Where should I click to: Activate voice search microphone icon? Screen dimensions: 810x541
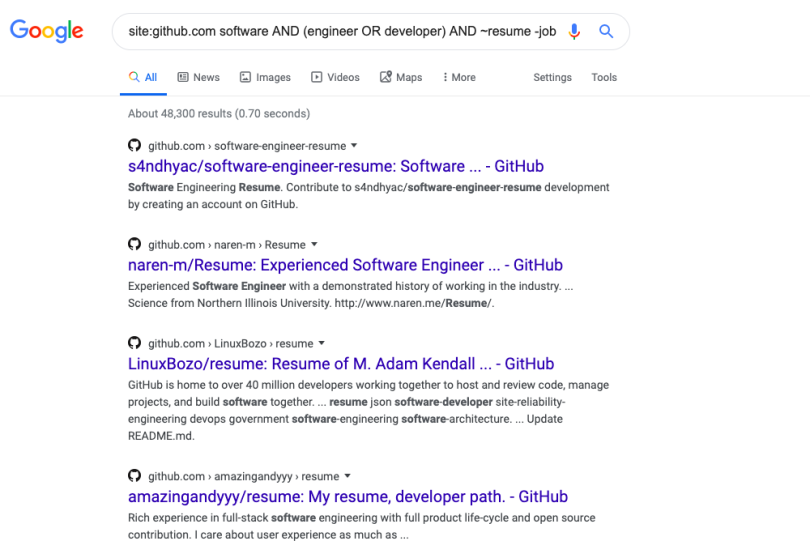(x=574, y=32)
